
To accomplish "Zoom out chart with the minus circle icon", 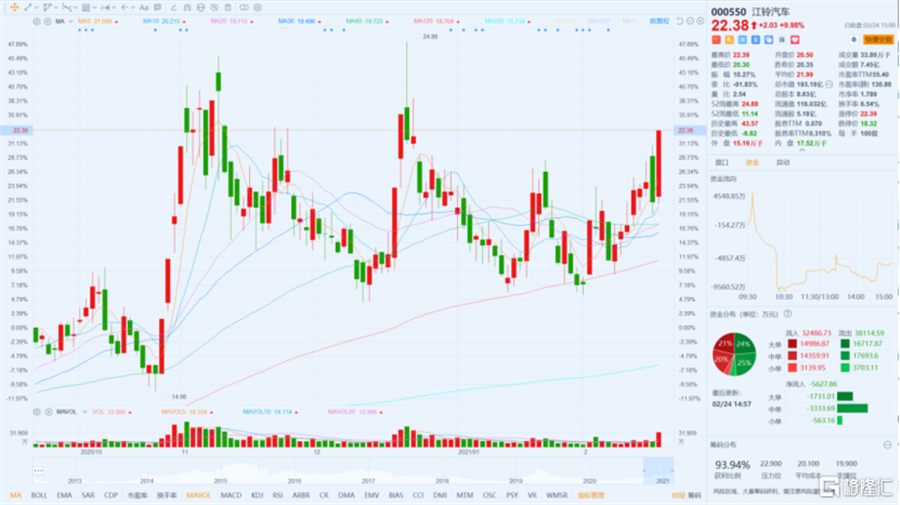I will coord(690,21).
